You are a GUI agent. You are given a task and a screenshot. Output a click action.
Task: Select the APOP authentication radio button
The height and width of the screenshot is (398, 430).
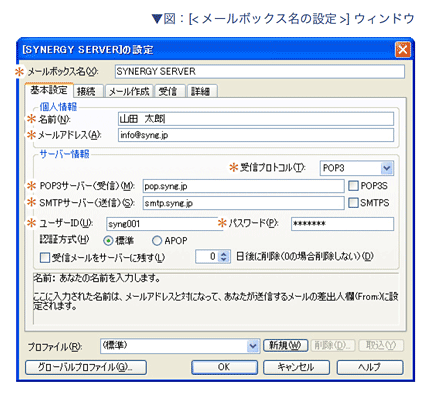[x=157, y=241]
